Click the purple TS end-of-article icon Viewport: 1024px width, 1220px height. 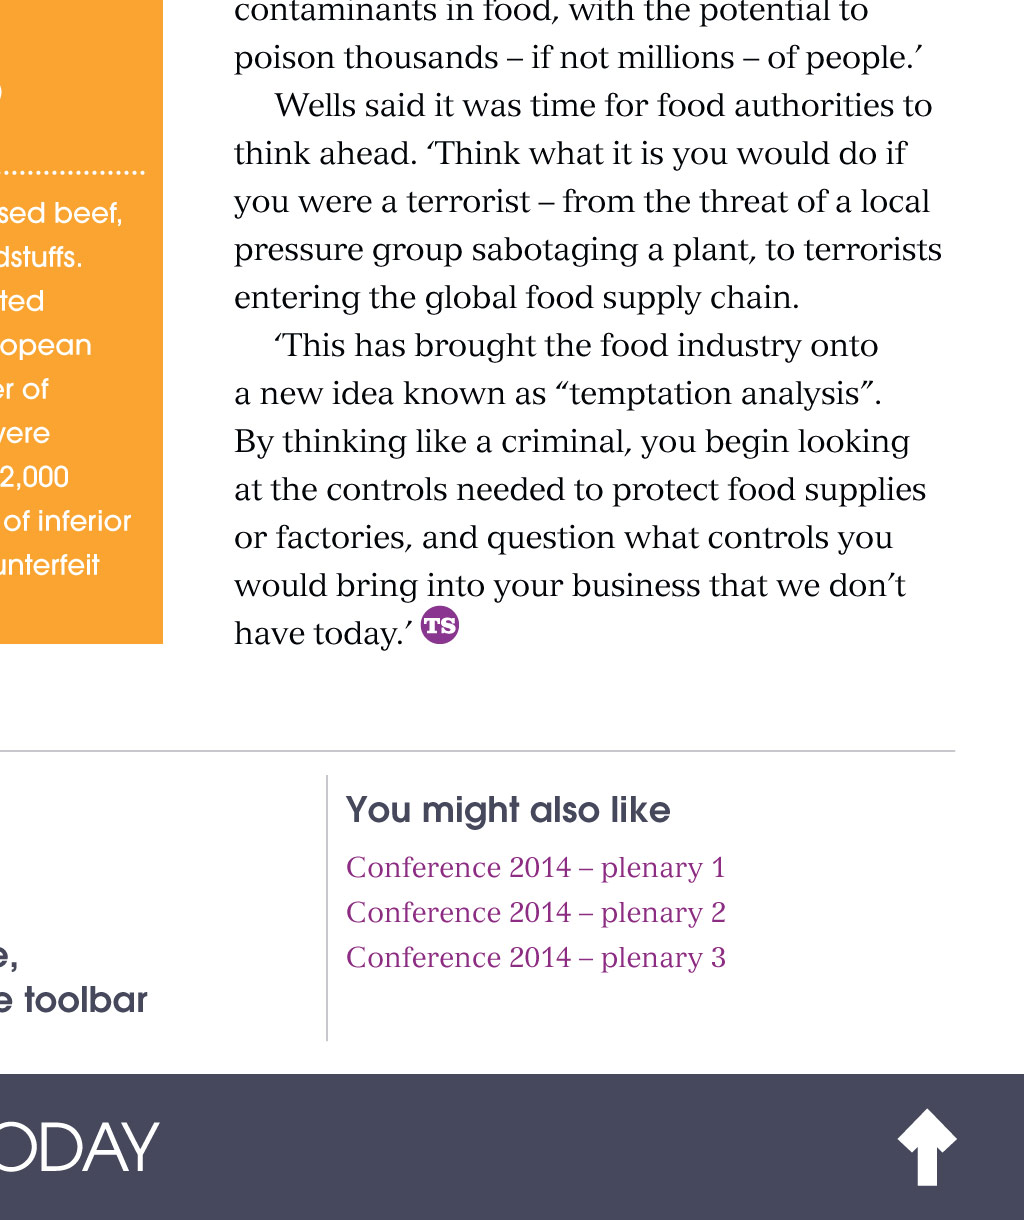point(440,625)
